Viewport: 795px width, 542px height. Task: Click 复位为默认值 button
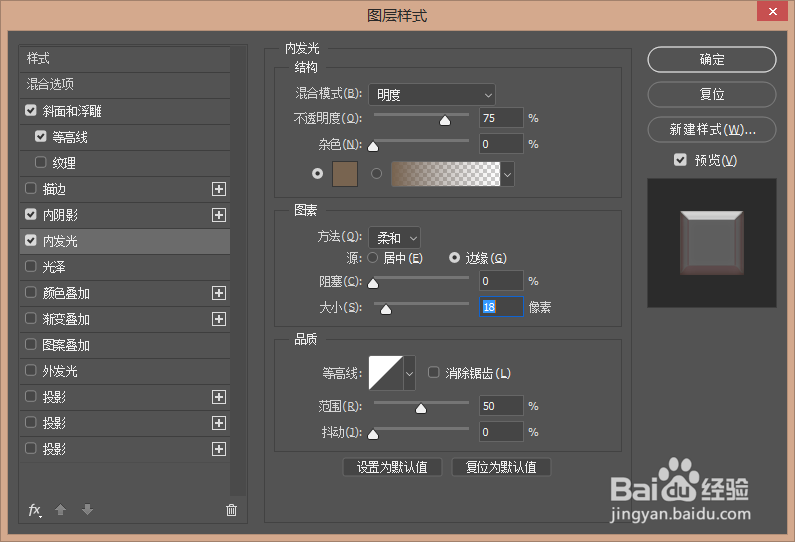click(x=501, y=467)
